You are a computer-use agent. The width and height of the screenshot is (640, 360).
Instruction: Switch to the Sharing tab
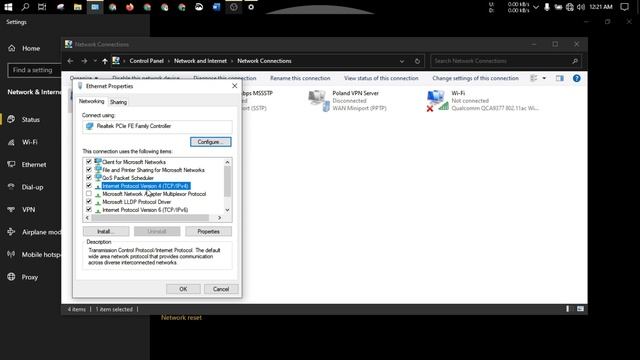pyautogui.click(x=118, y=102)
